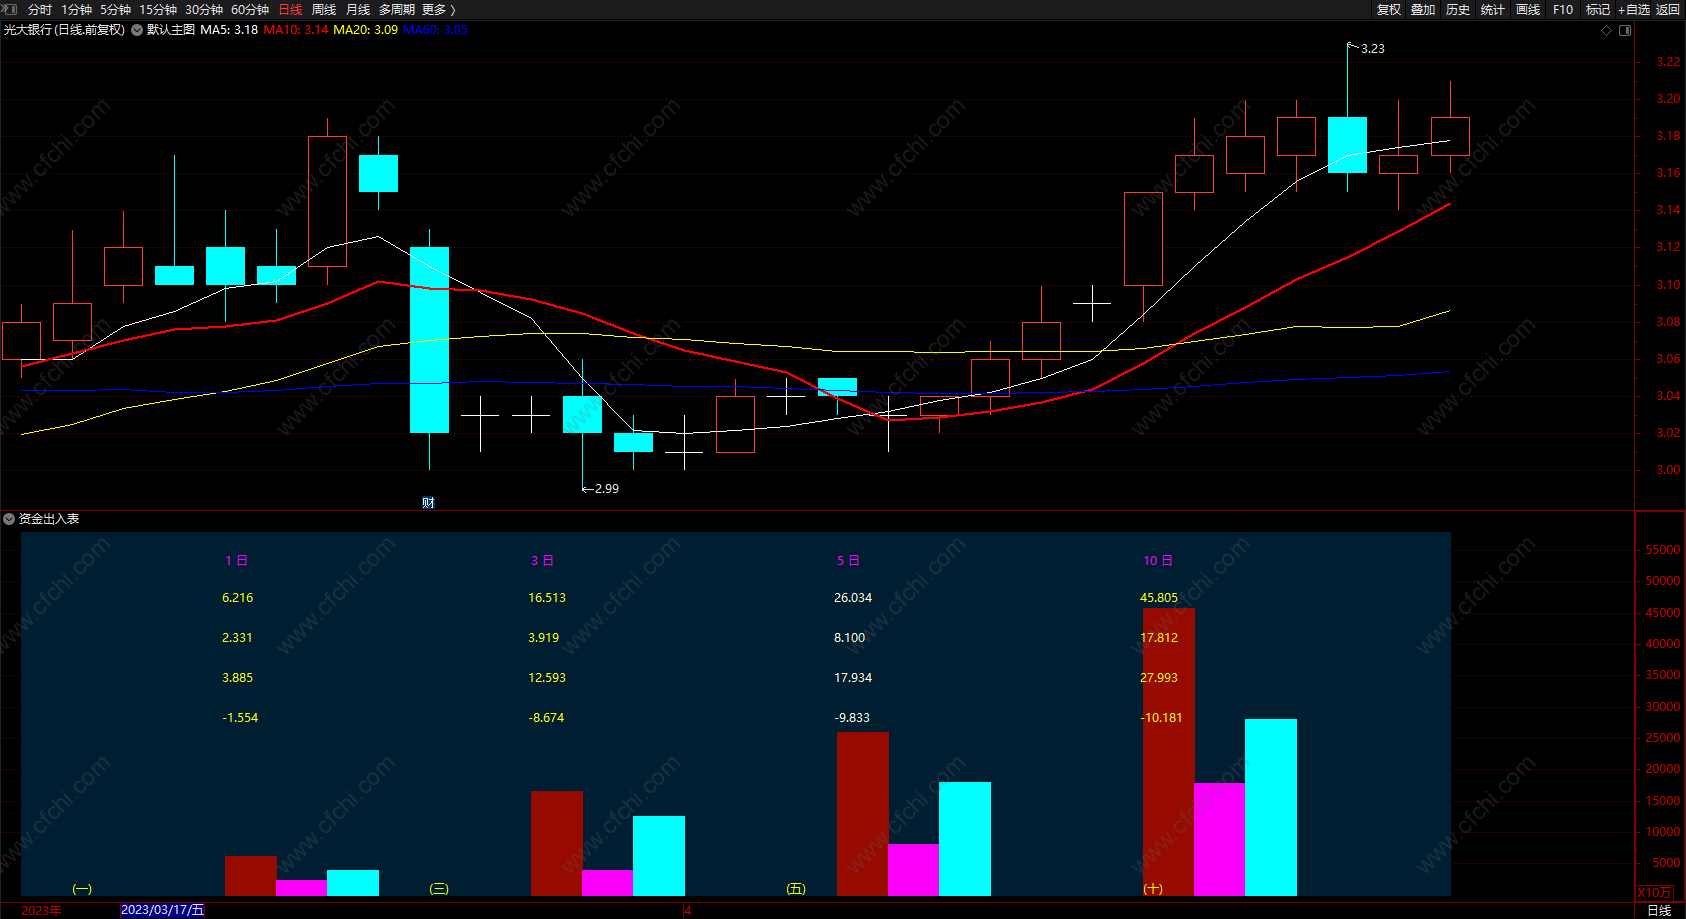Click the 叠加 overlay button

(1423, 9)
